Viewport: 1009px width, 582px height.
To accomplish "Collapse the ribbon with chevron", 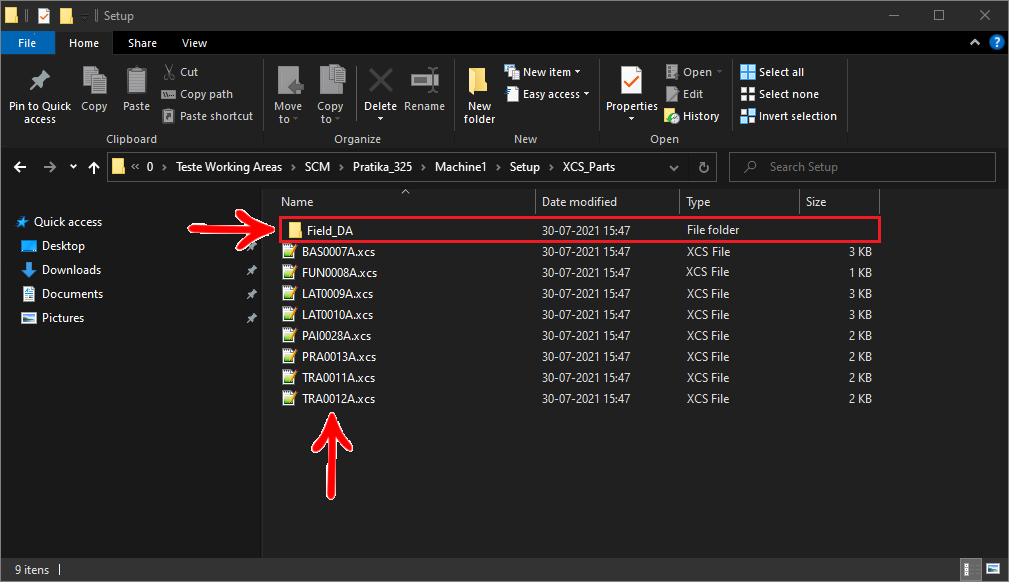I will 975,42.
